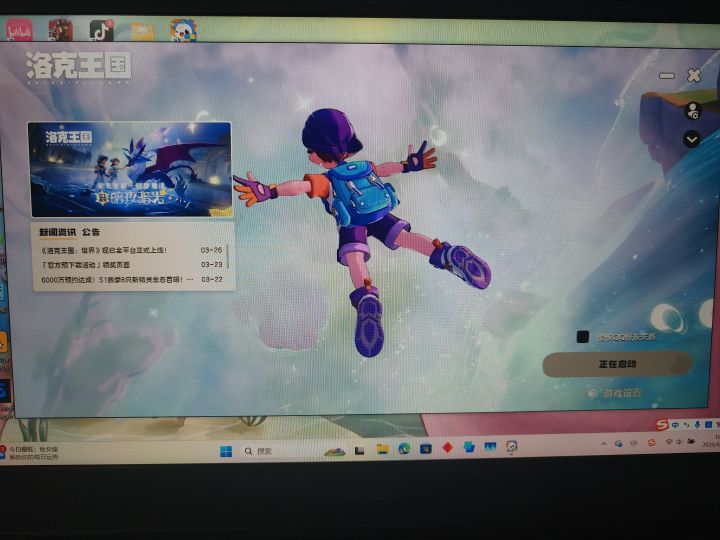Open the news dated 03-26
Viewport: 720px width, 540px height.
click(132, 250)
